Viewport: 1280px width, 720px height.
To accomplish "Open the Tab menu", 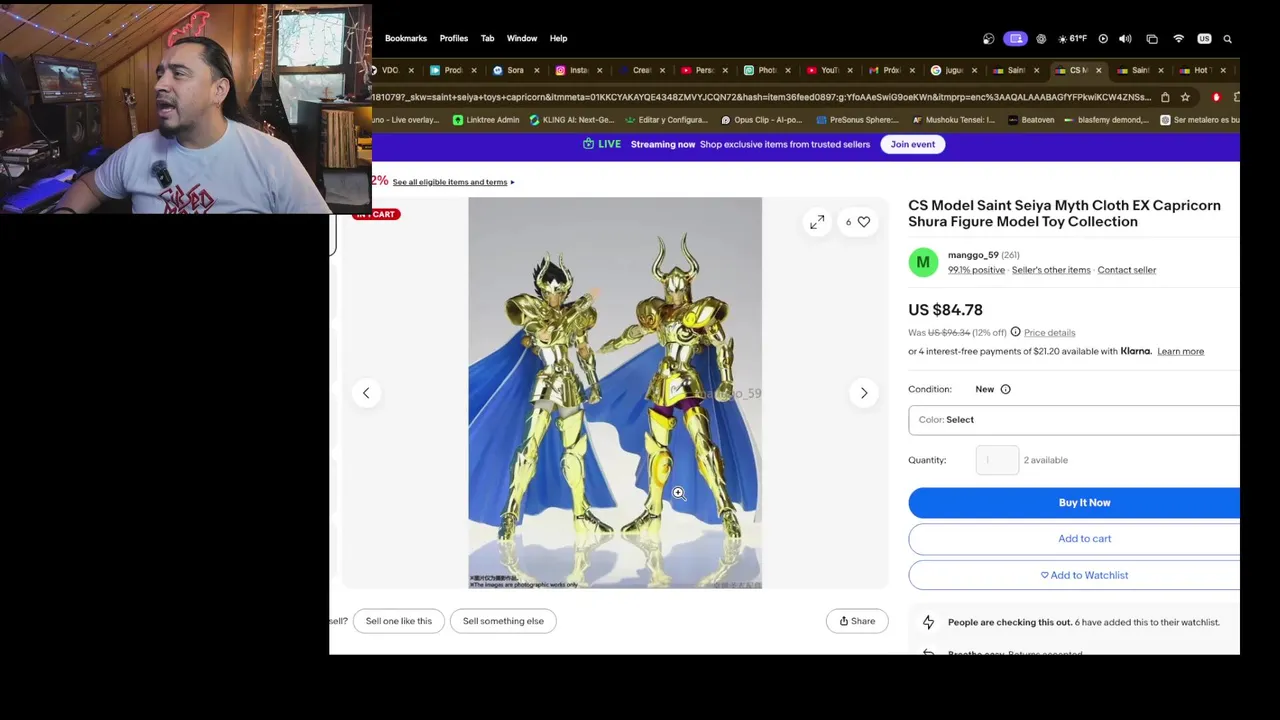I will pyautogui.click(x=487, y=39).
